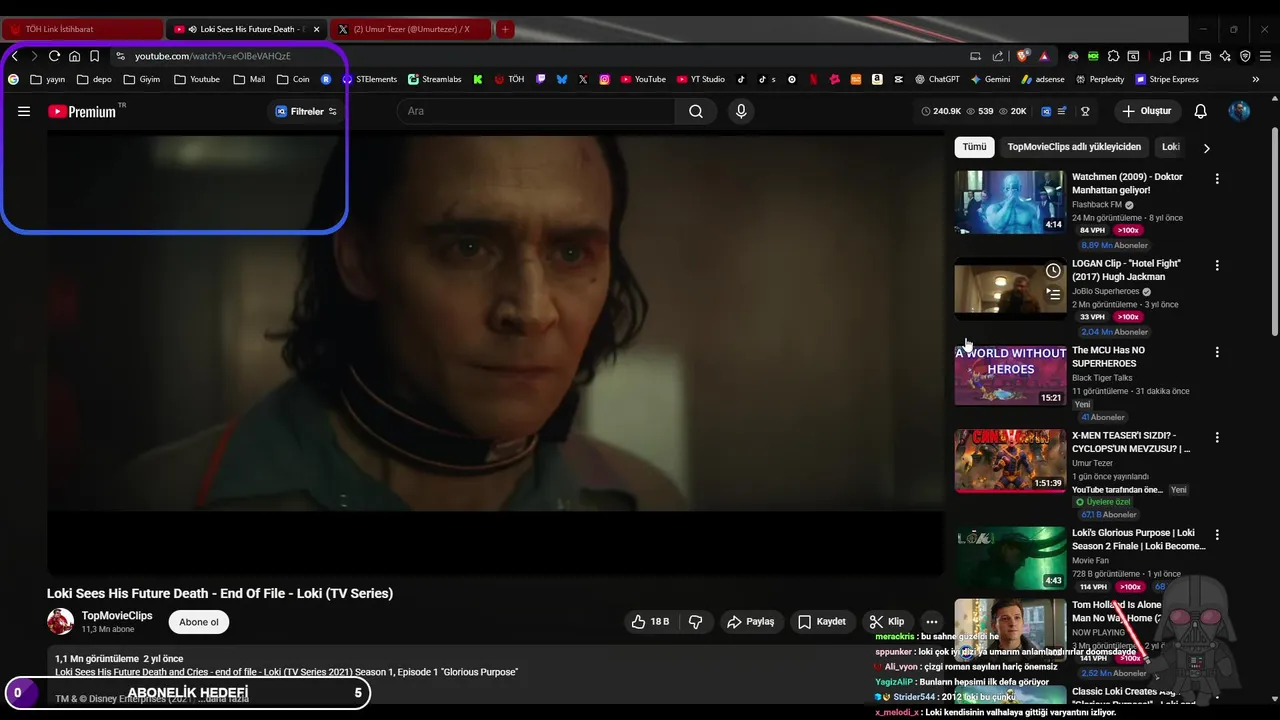The image size is (1280, 720).
Task: Open the ChatGPT bookmark
Action: coord(936,79)
